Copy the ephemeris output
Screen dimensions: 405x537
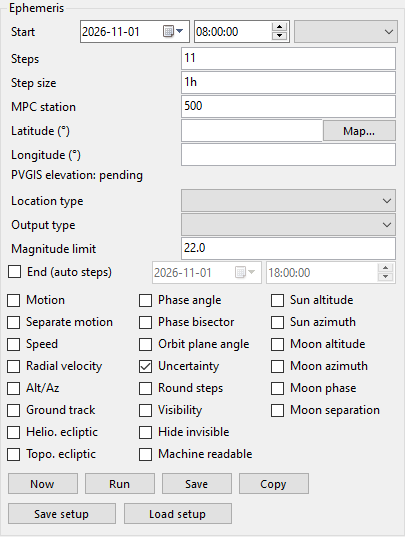coord(274,484)
